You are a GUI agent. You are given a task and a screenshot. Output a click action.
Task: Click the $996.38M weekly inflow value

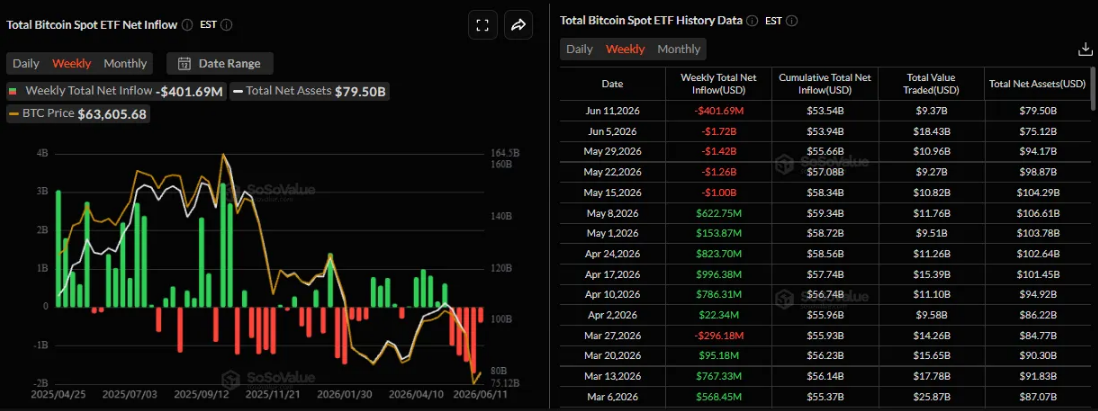718,274
